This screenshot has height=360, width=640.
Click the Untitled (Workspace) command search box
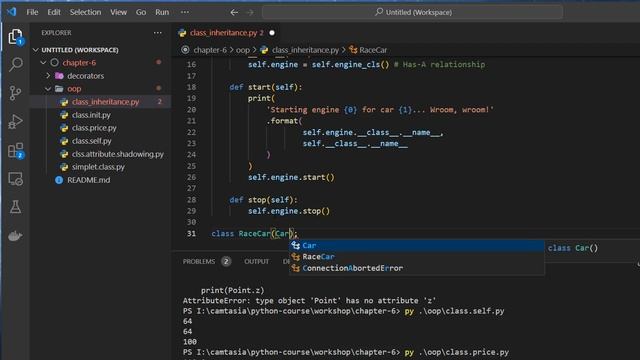(x=412, y=12)
